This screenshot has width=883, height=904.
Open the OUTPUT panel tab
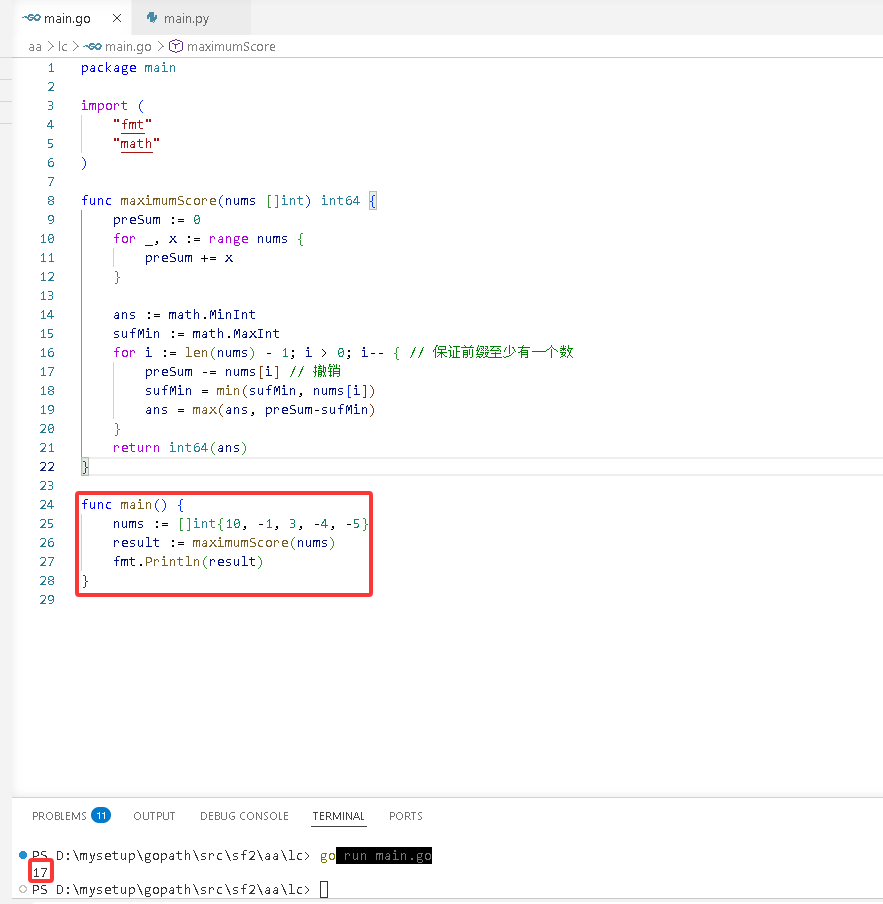(154, 816)
